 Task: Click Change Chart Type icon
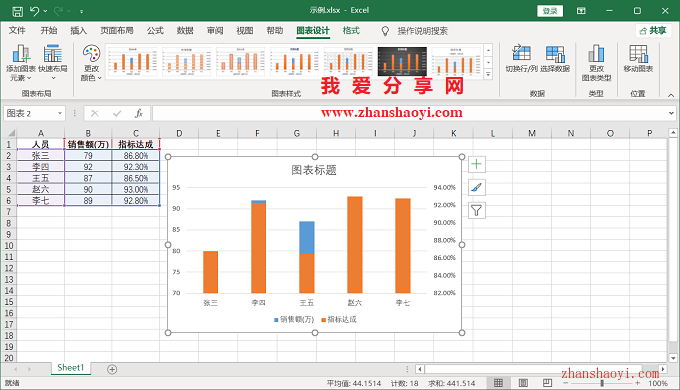[596, 53]
